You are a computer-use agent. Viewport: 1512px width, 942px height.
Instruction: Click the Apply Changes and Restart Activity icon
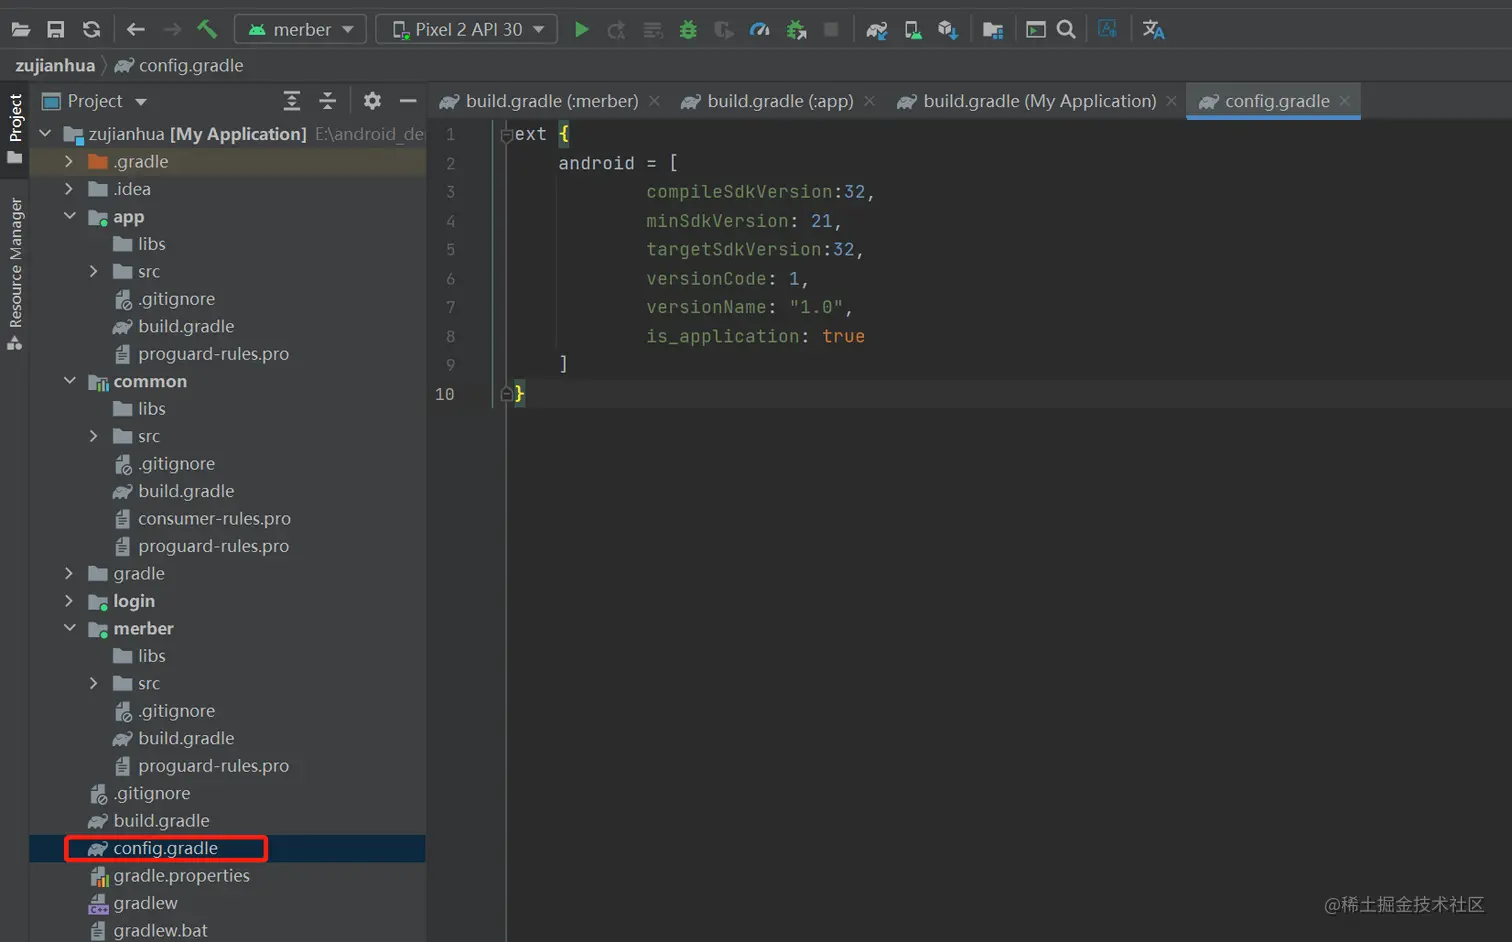pyautogui.click(x=617, y=29)
